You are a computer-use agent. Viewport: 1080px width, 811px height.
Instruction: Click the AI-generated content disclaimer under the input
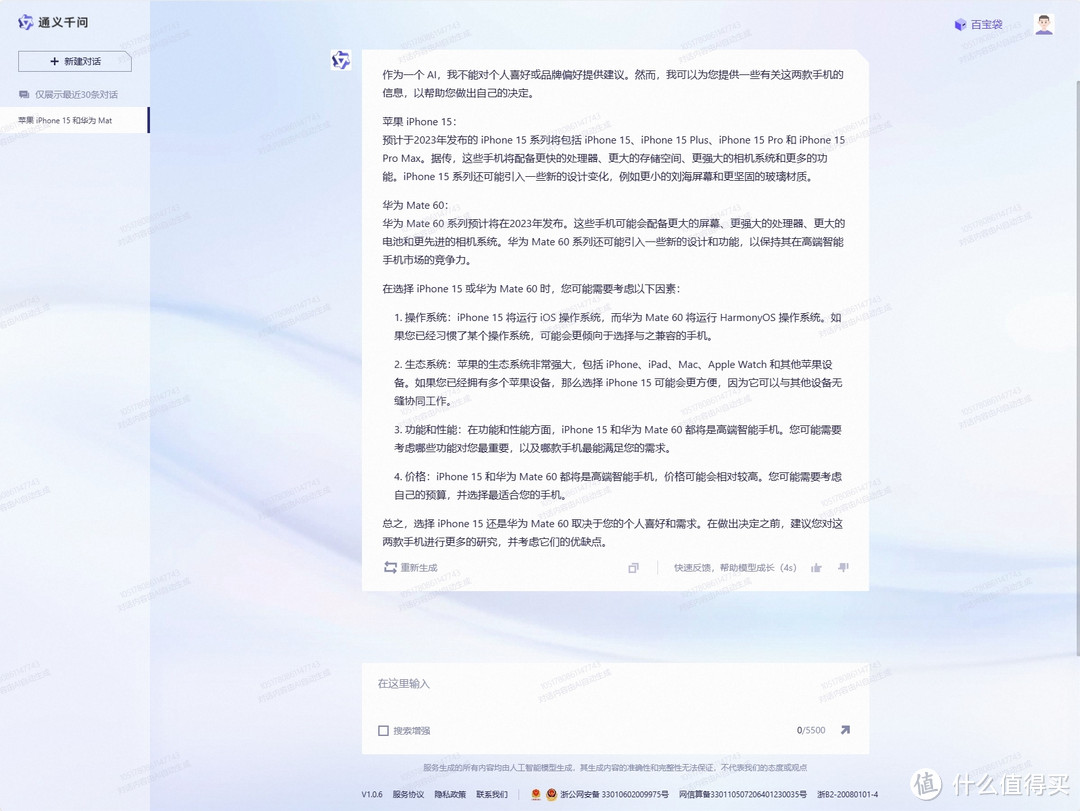pyautogui.click(x=615, y=768)
